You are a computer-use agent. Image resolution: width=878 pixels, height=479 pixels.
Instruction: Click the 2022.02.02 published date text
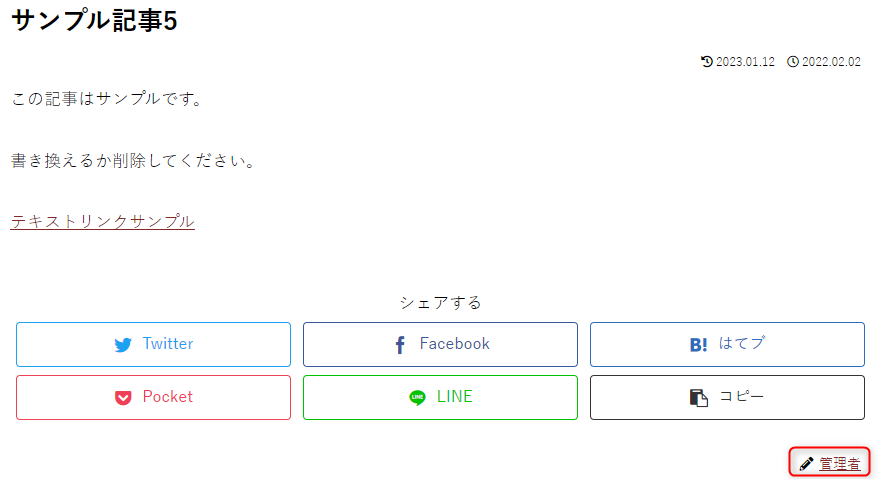(x=831, y=62)
